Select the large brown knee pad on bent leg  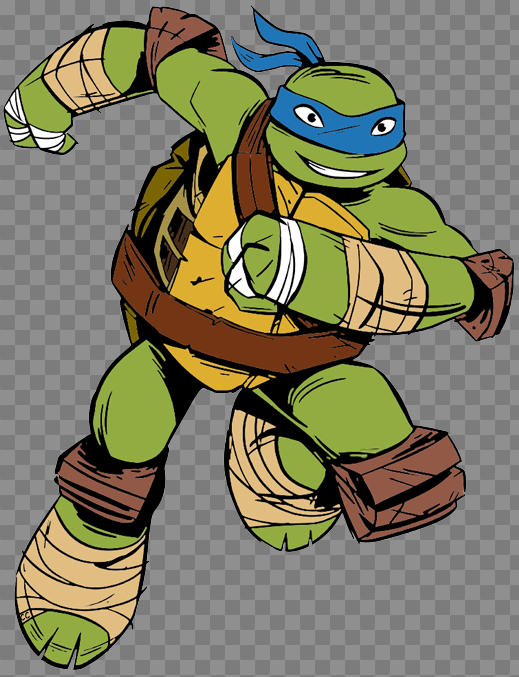point(399,484)
